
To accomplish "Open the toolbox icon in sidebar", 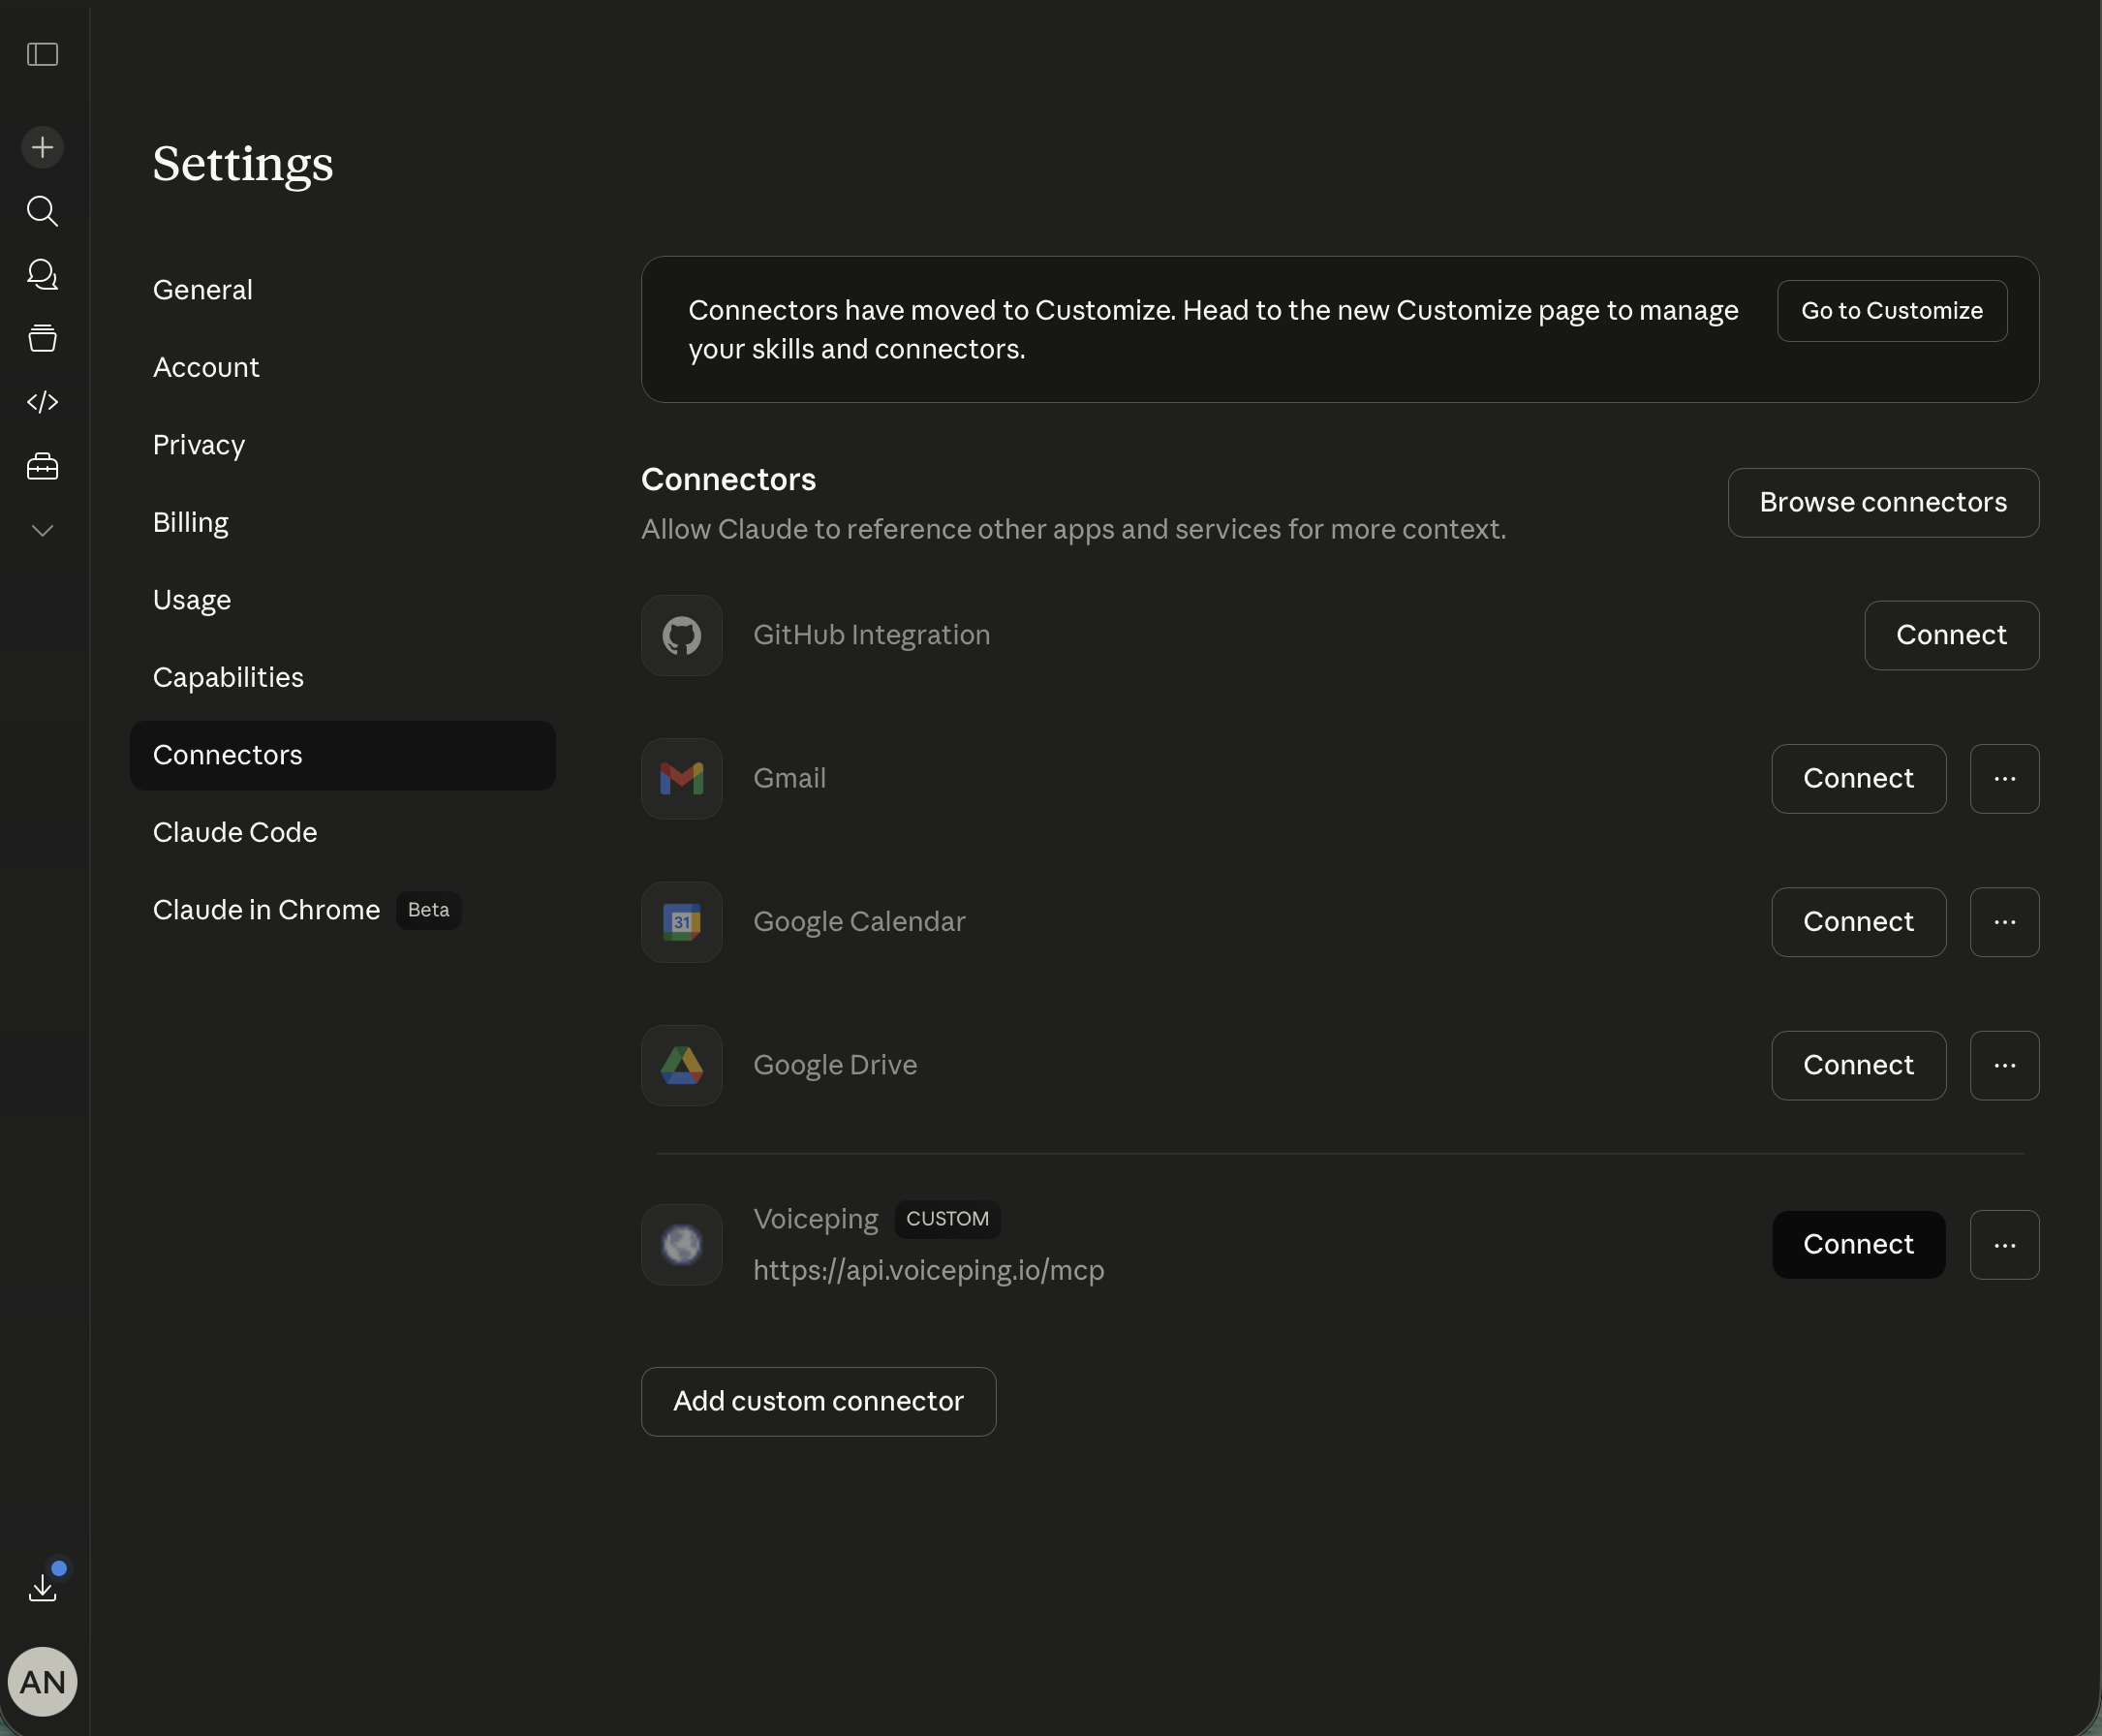I will [x=42, y=466].
